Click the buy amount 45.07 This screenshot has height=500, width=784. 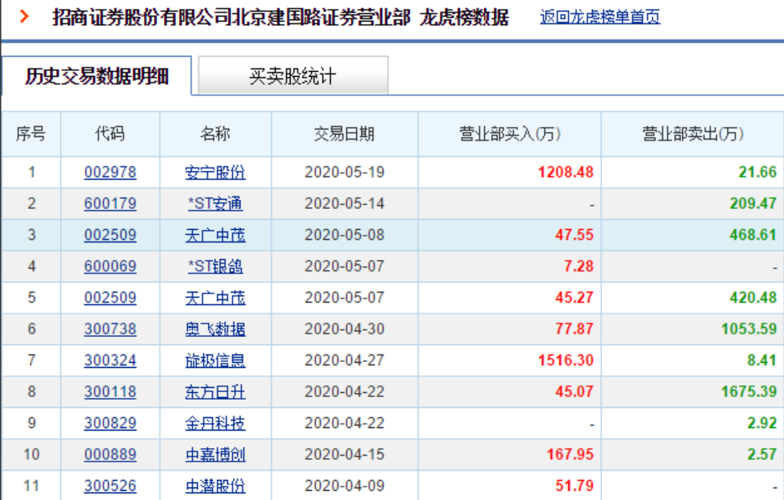[574, 392]
